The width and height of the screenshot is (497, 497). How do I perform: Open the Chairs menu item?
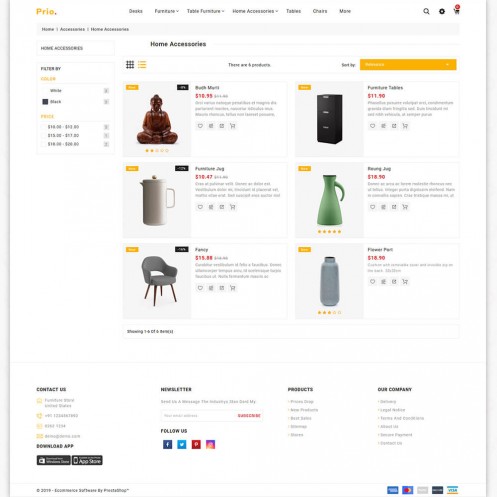click(320, 11)
